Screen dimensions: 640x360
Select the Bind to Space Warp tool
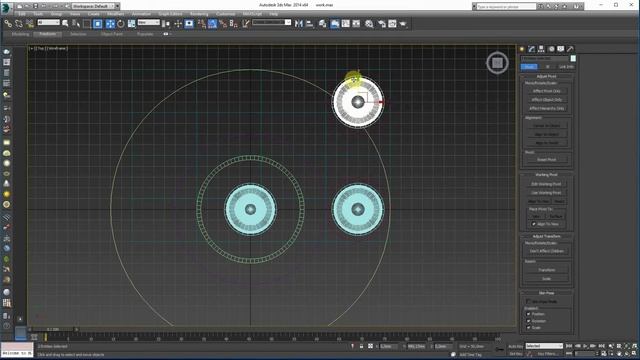click(x=29, y=24)
